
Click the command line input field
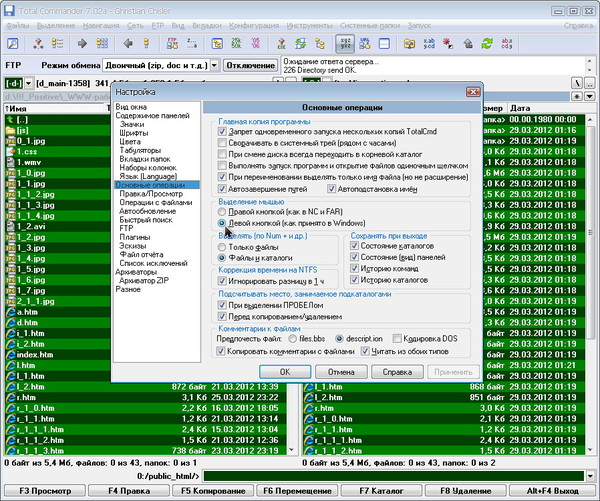(x=394, y=476)
